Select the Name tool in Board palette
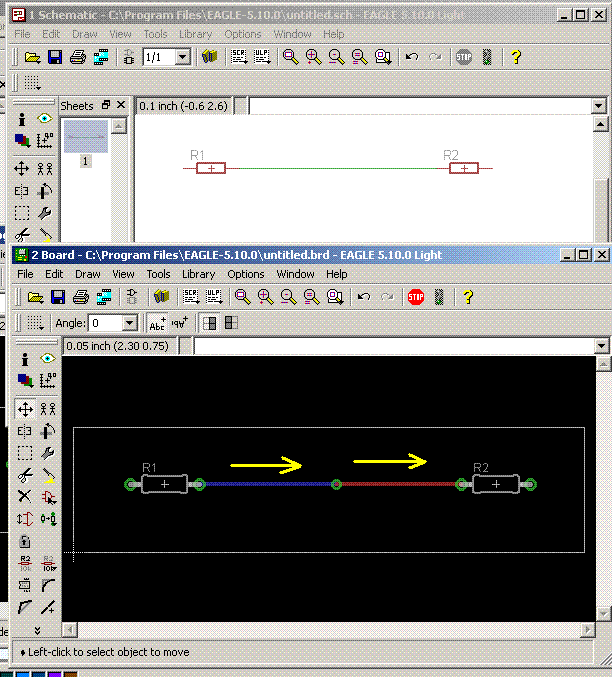This screenshot has width=612, height=677. point(25,563)
